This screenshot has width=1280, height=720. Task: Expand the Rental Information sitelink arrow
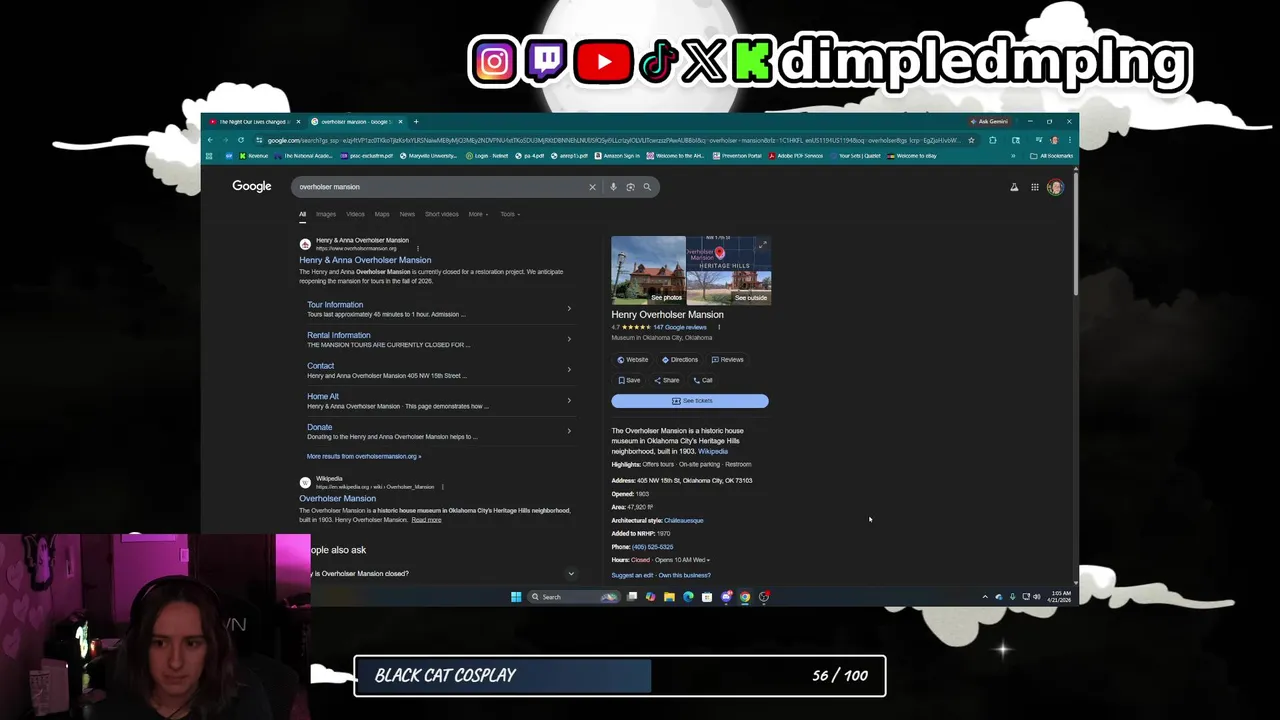(x=569, y=339)
